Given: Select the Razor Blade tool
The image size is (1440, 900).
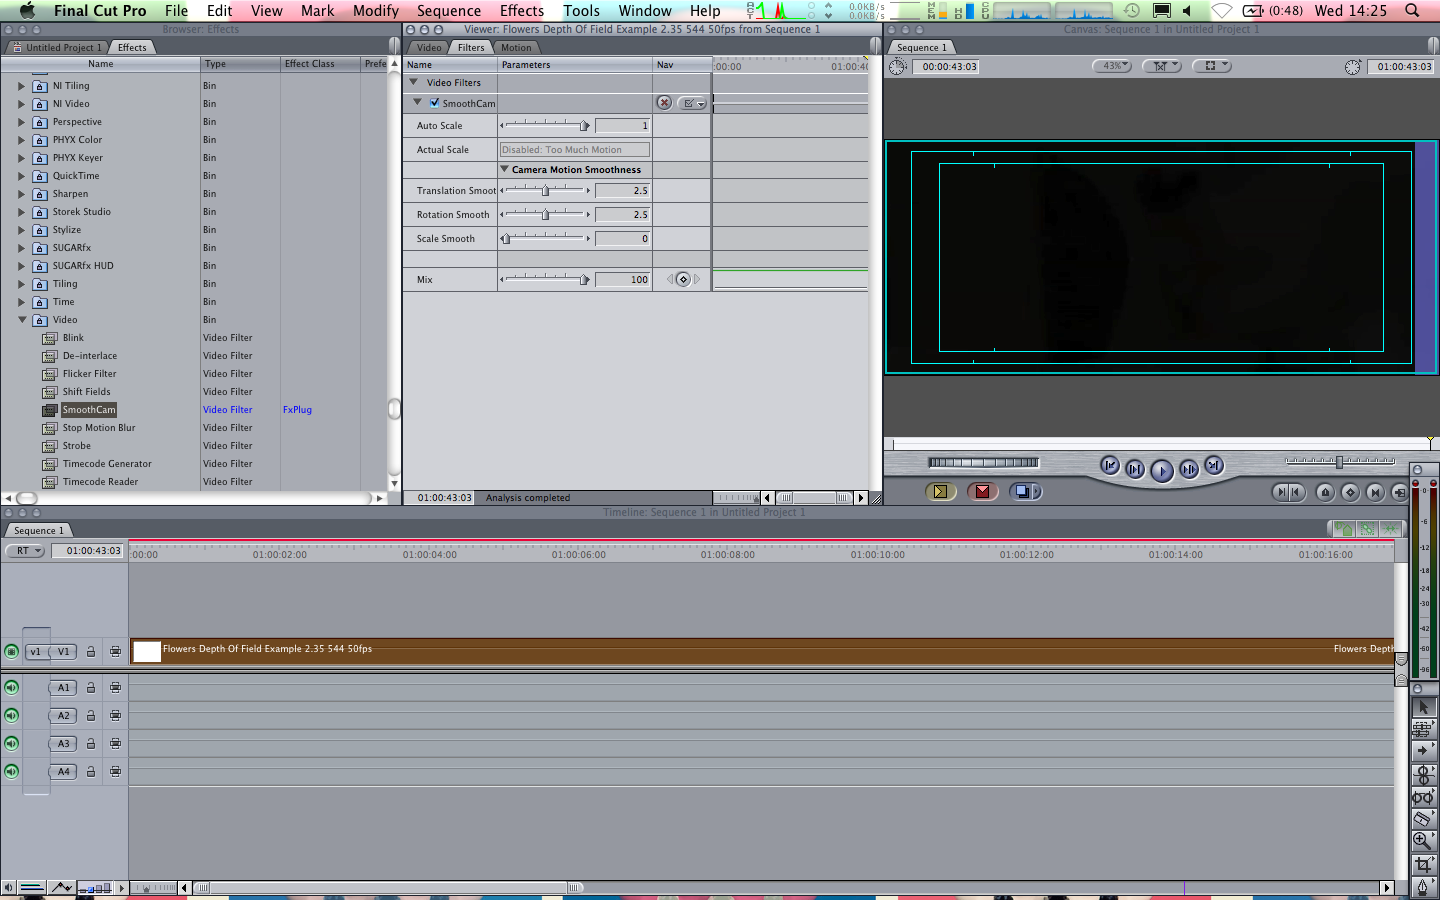Looking at the screenshot, I should click(x=1423, y=819).
